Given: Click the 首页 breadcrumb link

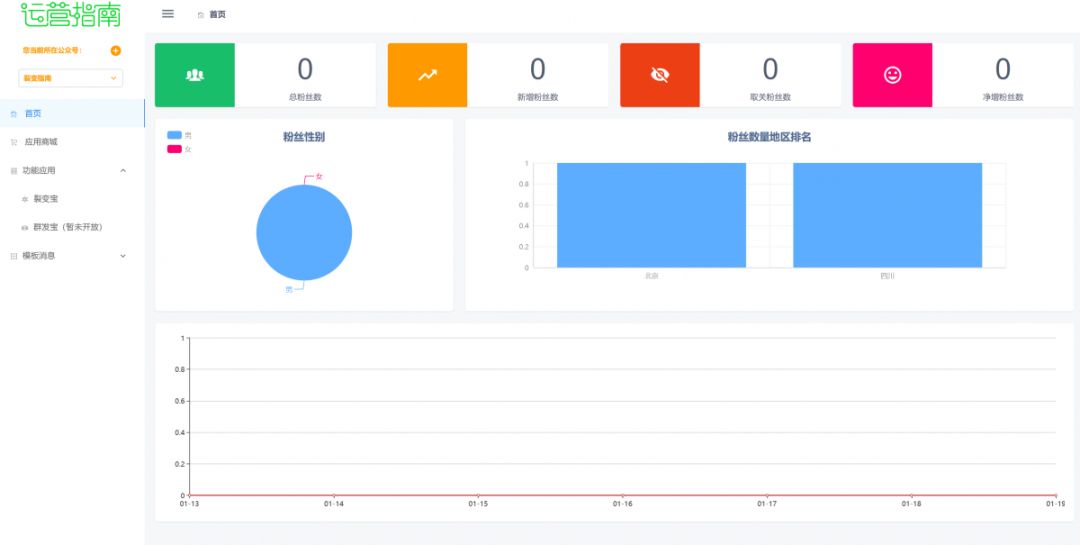Looking at the screenshot, I should (217, 15).
